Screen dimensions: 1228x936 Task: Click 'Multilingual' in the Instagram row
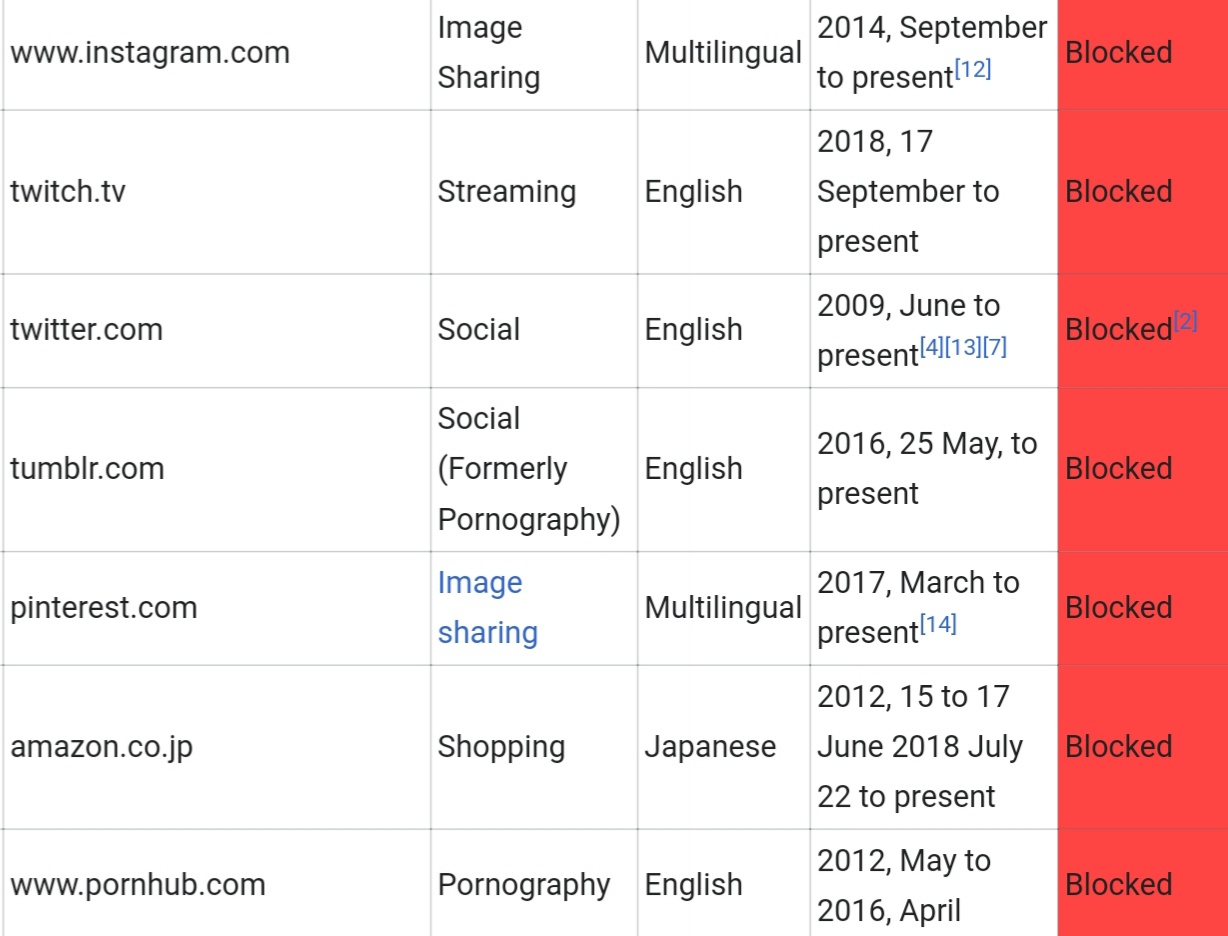coord(724,53)
